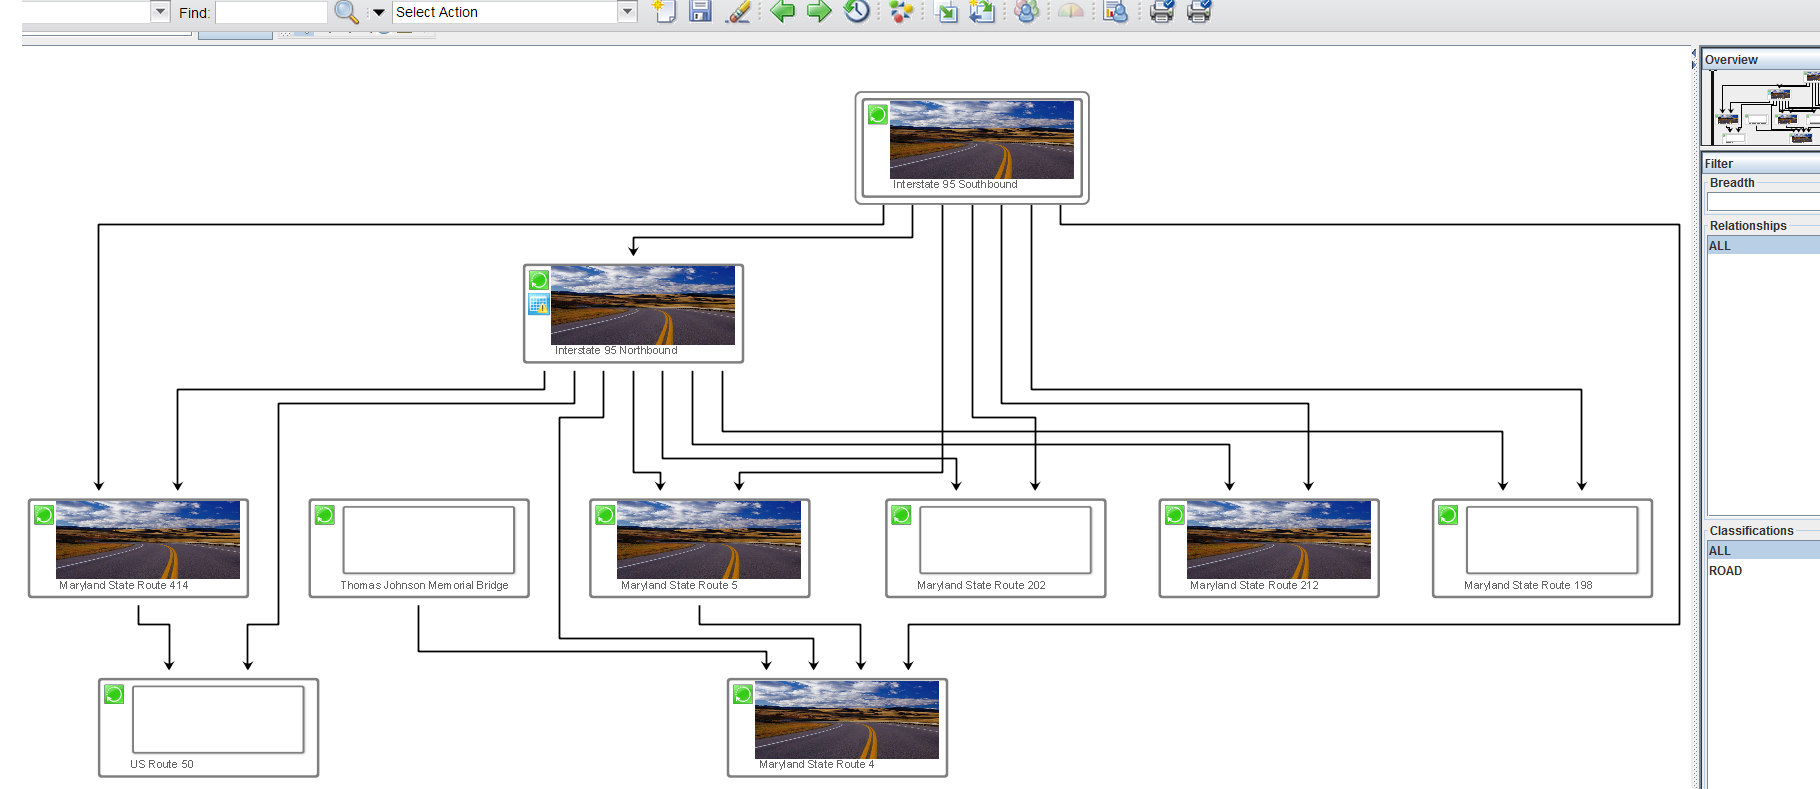Open the Select Action dropdown
Viewport: 1820px width, 789px height.
pos(627,12)
